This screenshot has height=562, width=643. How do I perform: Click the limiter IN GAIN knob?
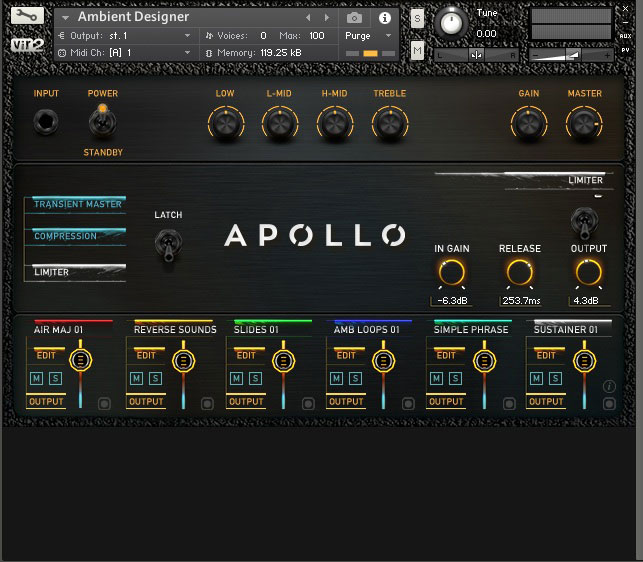[x=451, y=273]
